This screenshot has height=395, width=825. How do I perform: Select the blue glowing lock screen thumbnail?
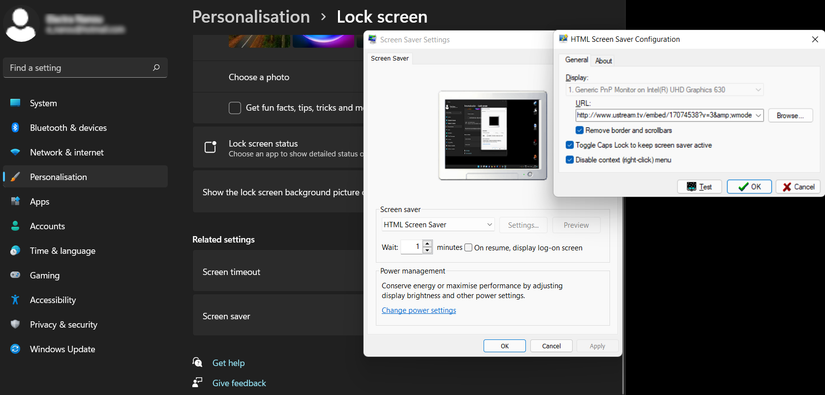(x=324, y=42)
